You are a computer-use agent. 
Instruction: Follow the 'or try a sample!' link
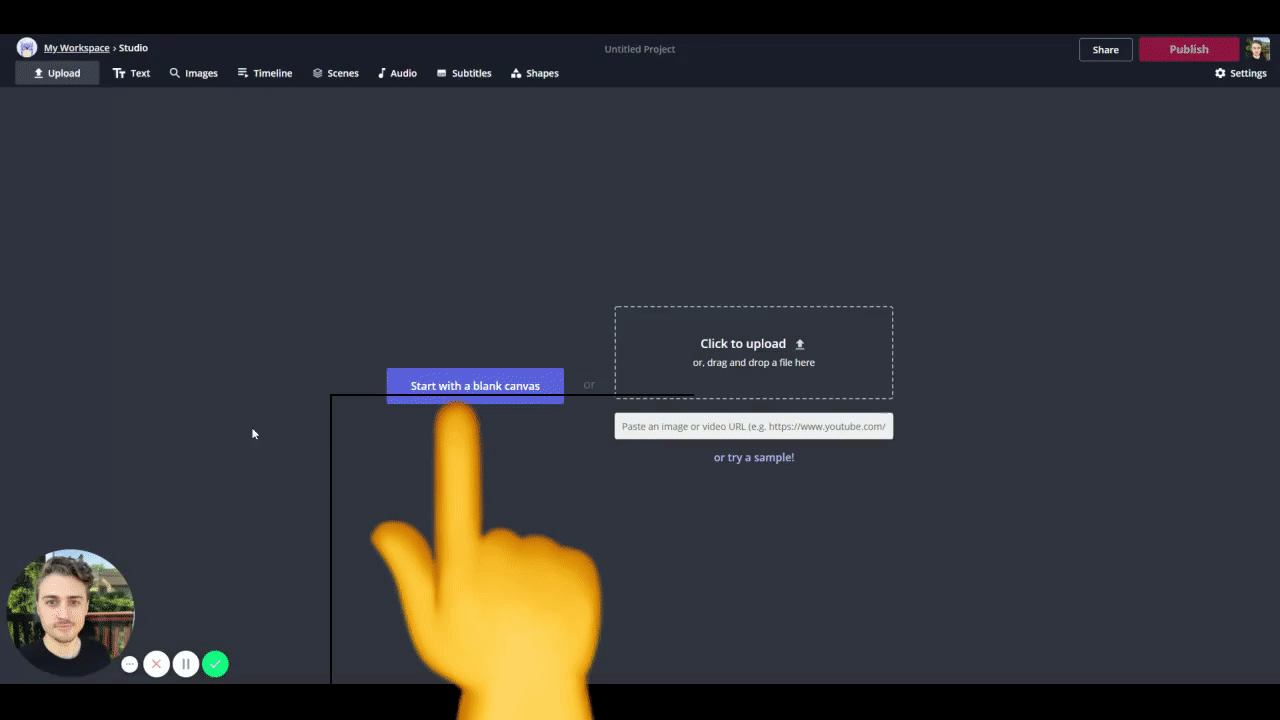[754, 457]
